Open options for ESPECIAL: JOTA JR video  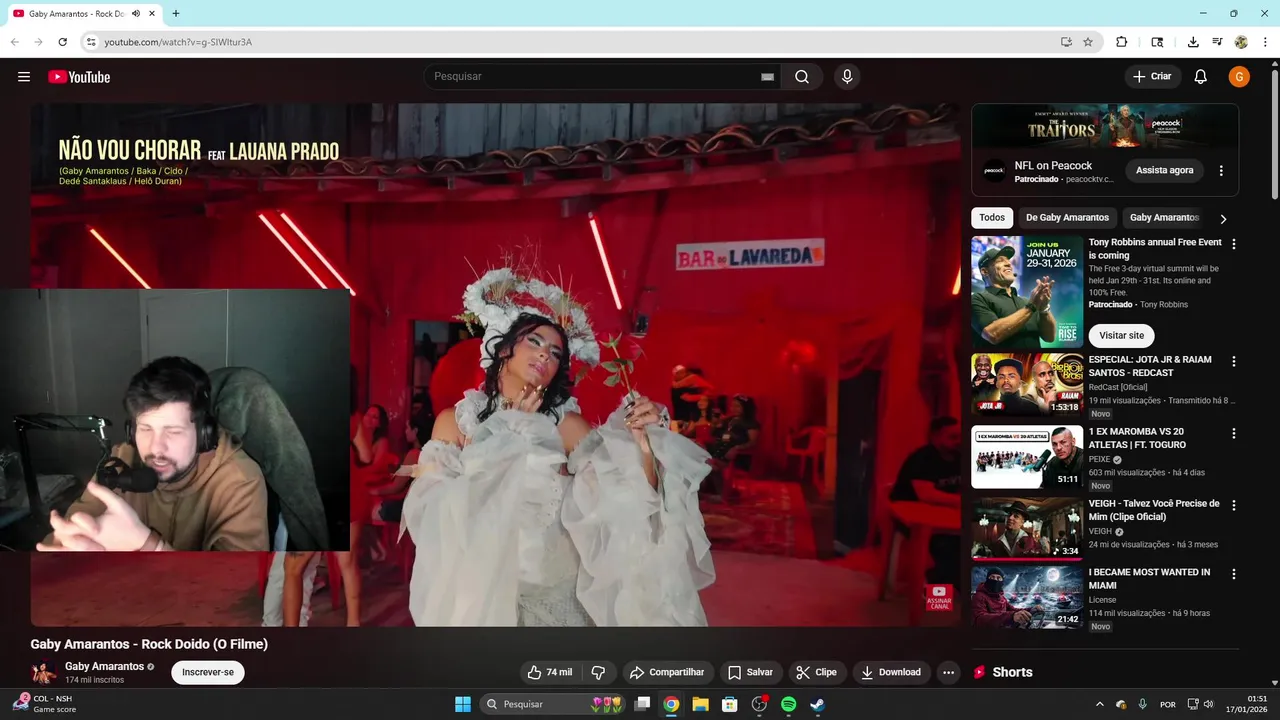point(1233,361)
